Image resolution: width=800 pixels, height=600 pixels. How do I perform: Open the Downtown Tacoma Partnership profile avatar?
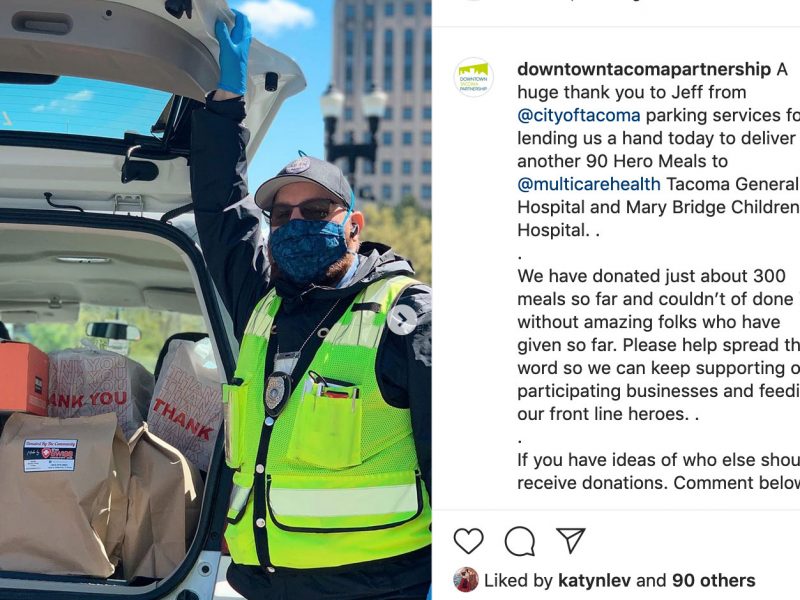pyautogui.click(x=473, y=77)
